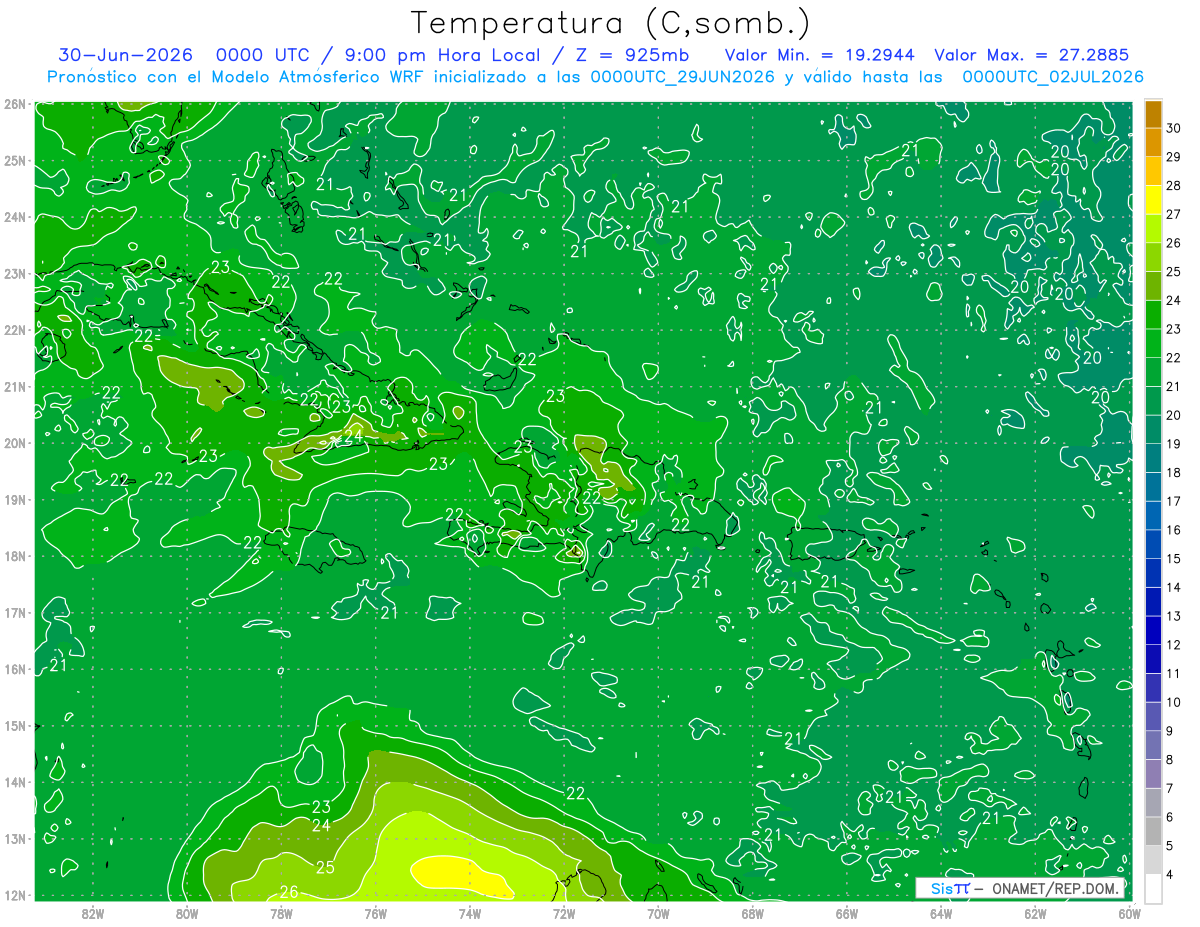Screen dimensions: 1200x927
Task: Click the '15N' latitude axis label
Action: pos(14,725)
